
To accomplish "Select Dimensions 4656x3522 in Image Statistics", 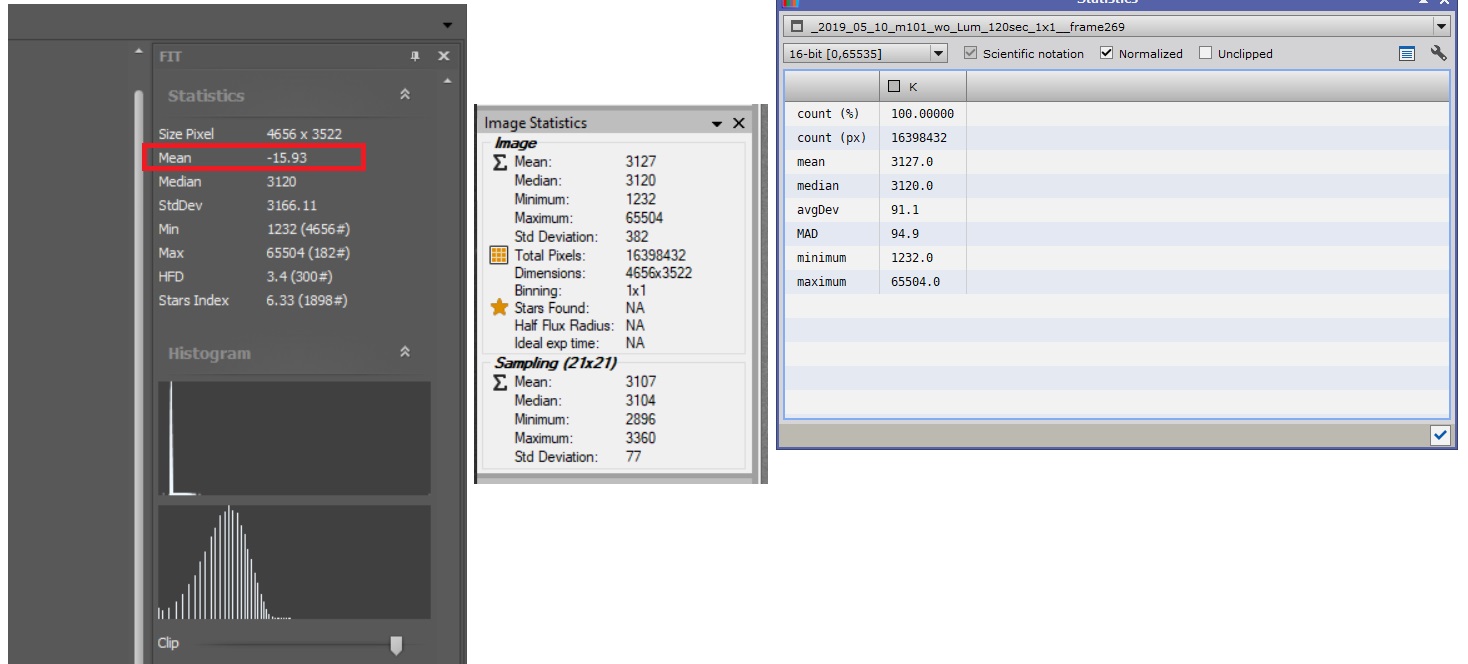I will click(x=658, y=273).
